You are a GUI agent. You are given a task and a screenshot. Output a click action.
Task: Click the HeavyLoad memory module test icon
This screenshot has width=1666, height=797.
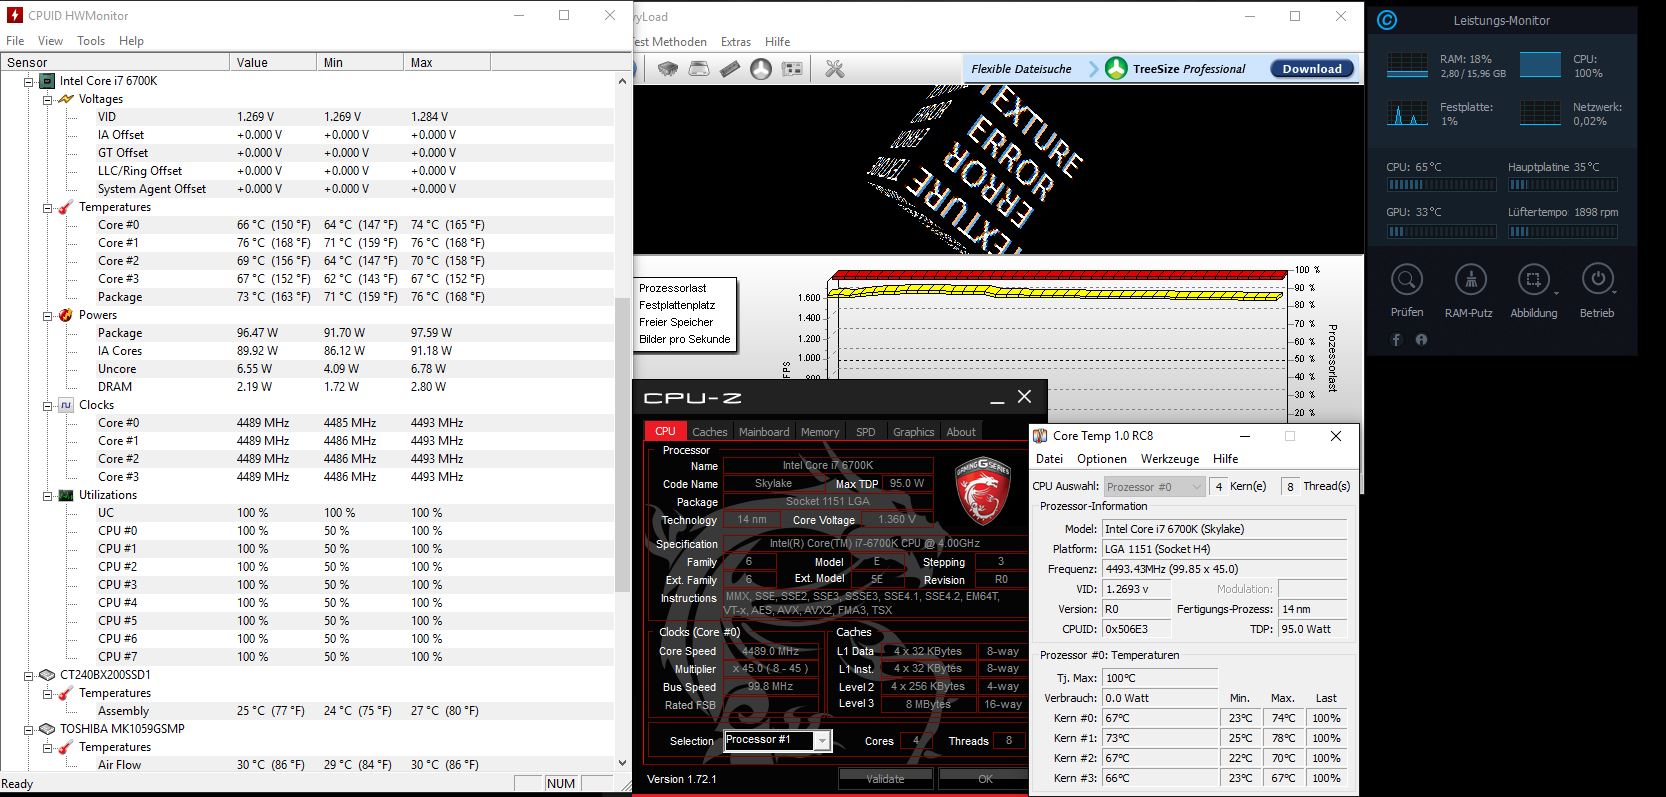pyautogui.click(x=730, y=69)
